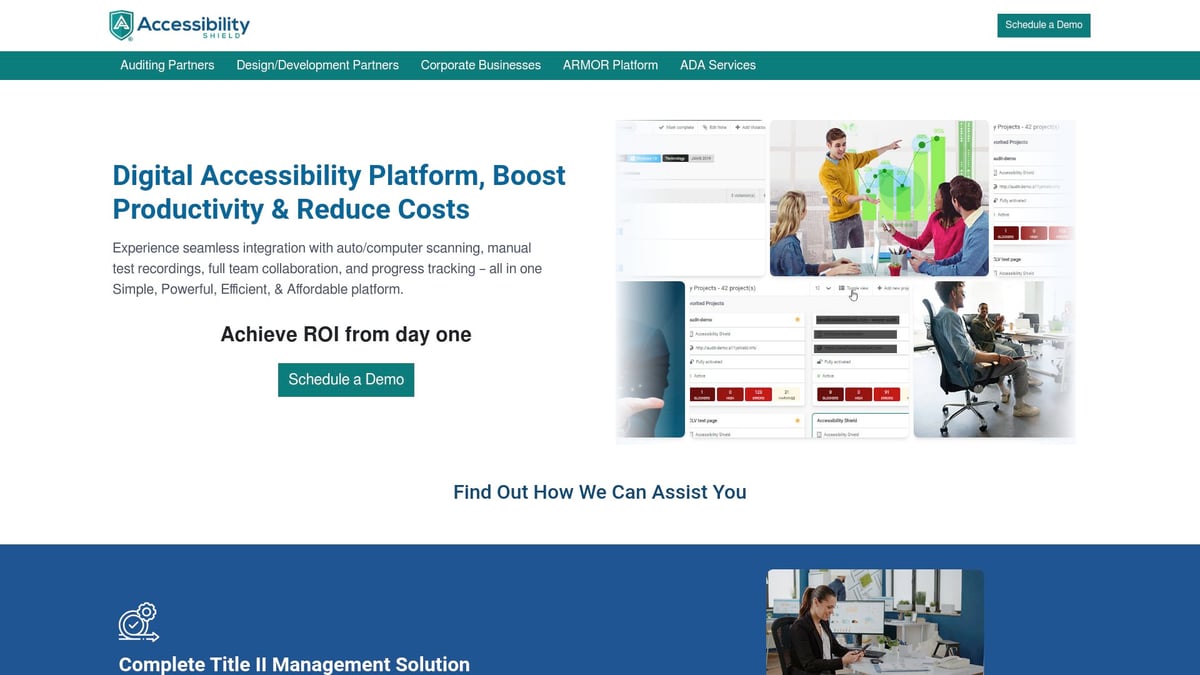Click 'Schedule a Demo' in the top-right header

tap(1043, 25)
